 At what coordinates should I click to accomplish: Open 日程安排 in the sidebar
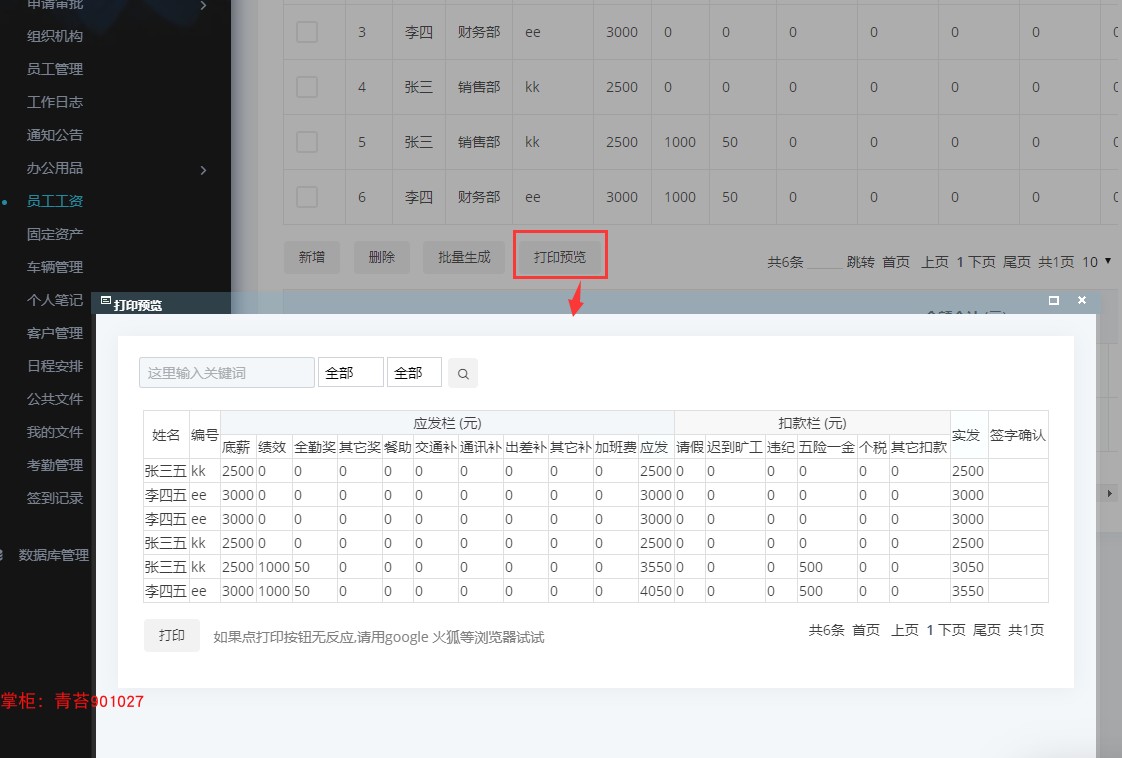click(x=55, y=366)
